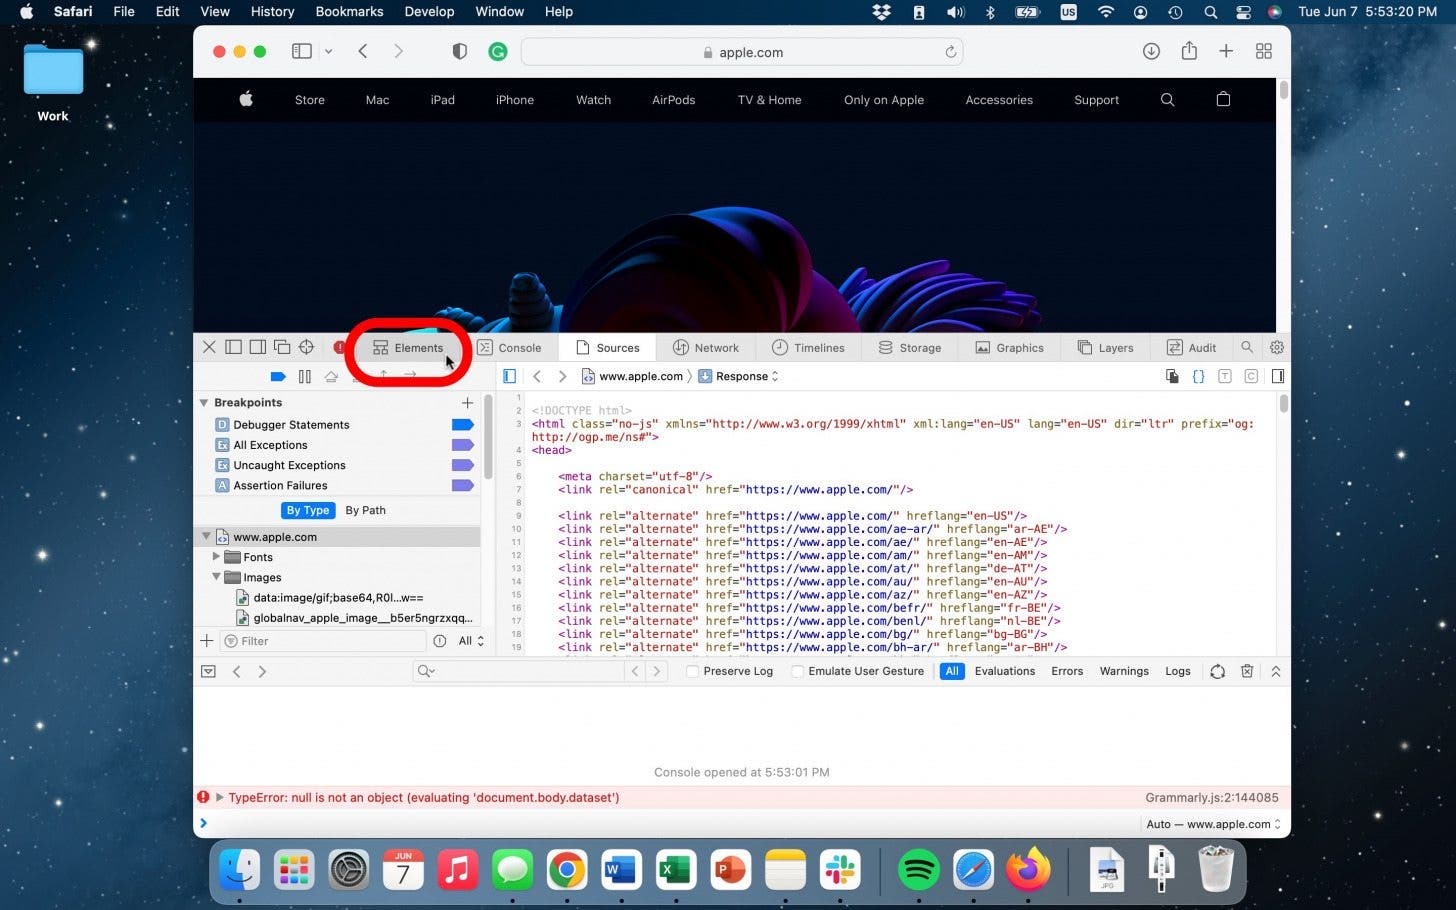Collapse the split console with chevrons
The image size is (1456, 910).
pos(1276,671)
